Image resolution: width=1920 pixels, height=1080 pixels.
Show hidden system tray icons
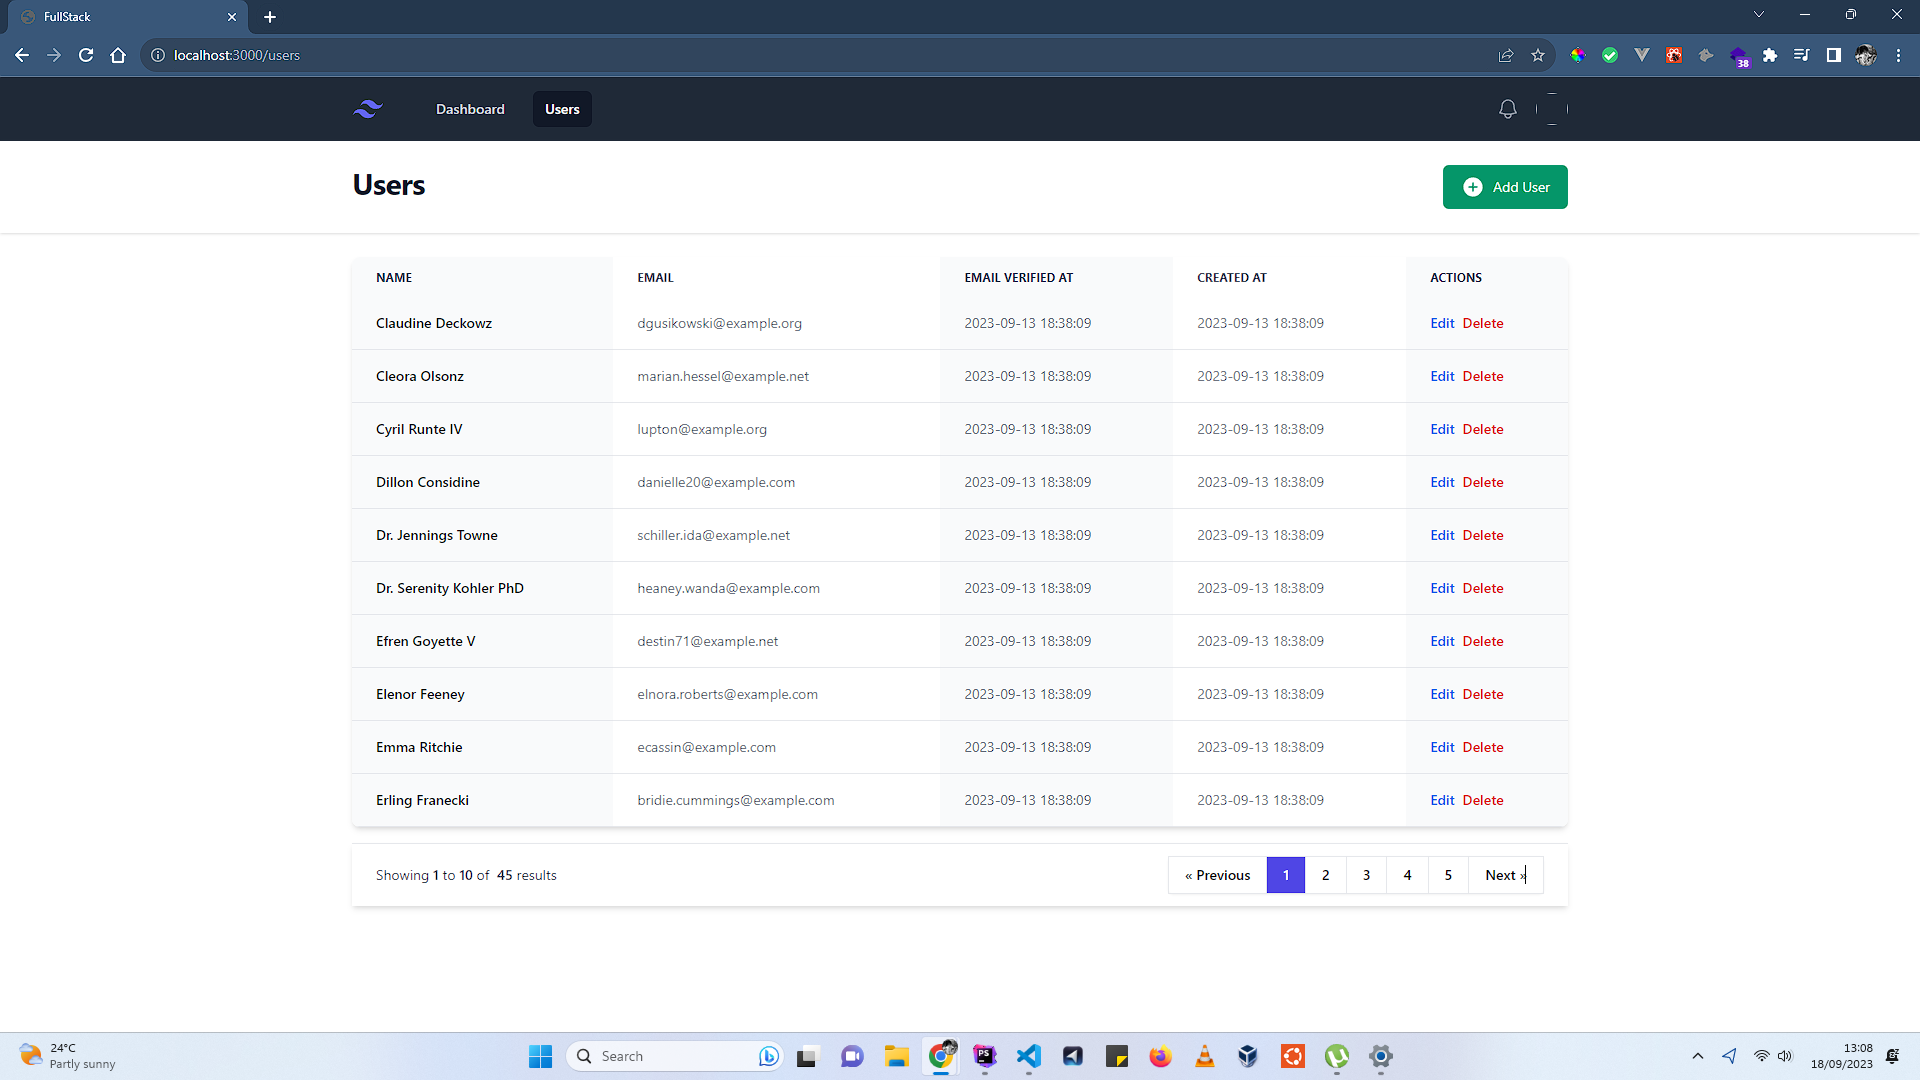[1698, 1056]
